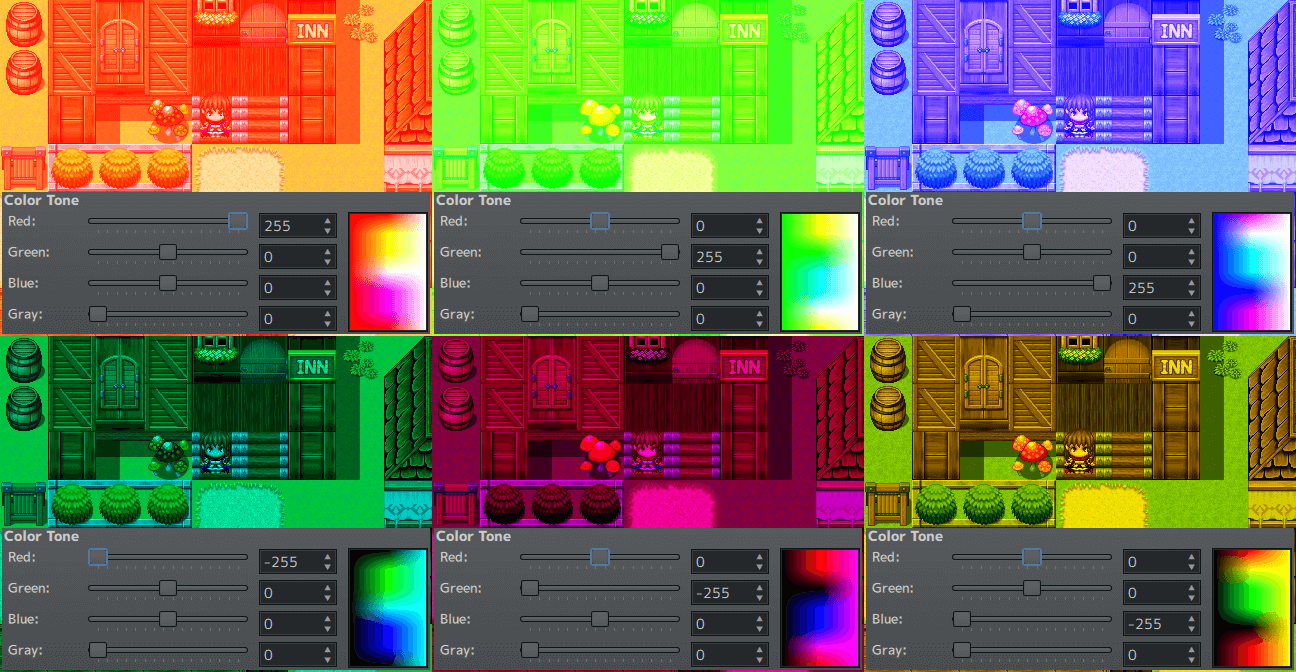The width and height of the screenshot is (1296, 672).
Task: Focus Gray value field in the Green -255 panel
Action: tap(729, 655)
